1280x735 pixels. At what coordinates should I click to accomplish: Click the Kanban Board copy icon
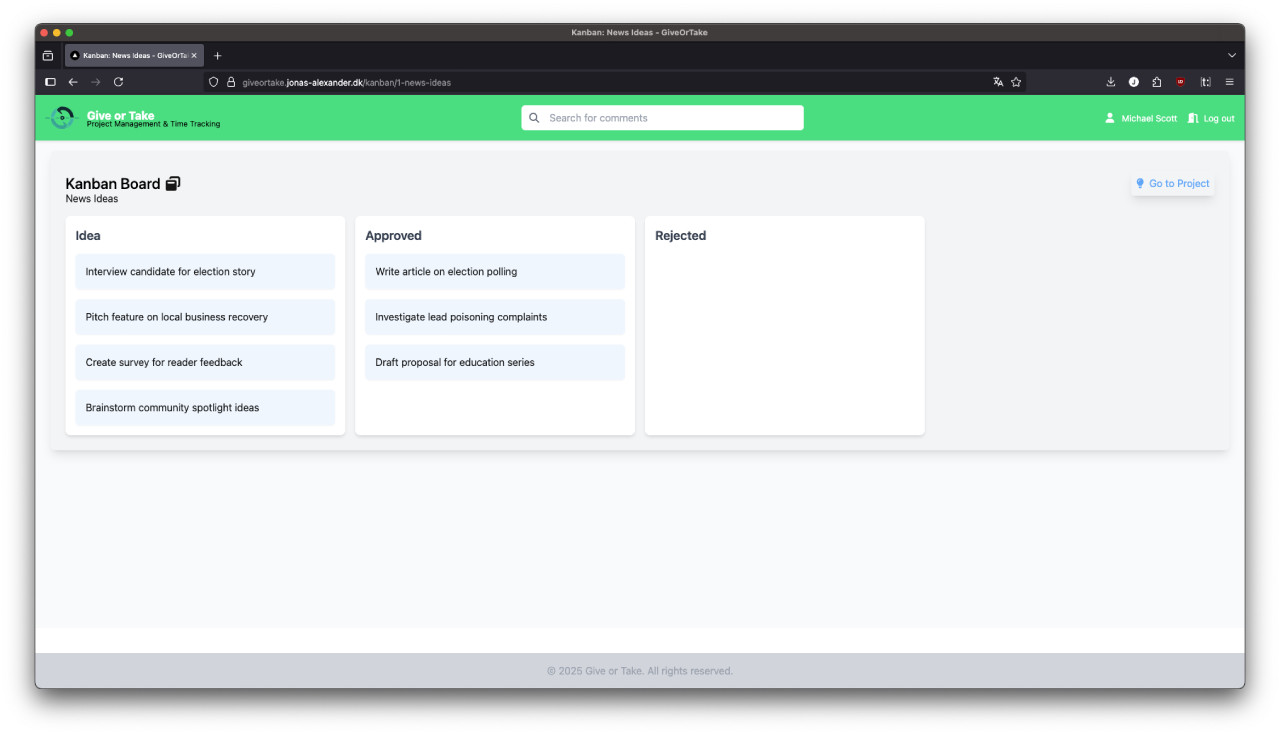click(x=173, y=184)
